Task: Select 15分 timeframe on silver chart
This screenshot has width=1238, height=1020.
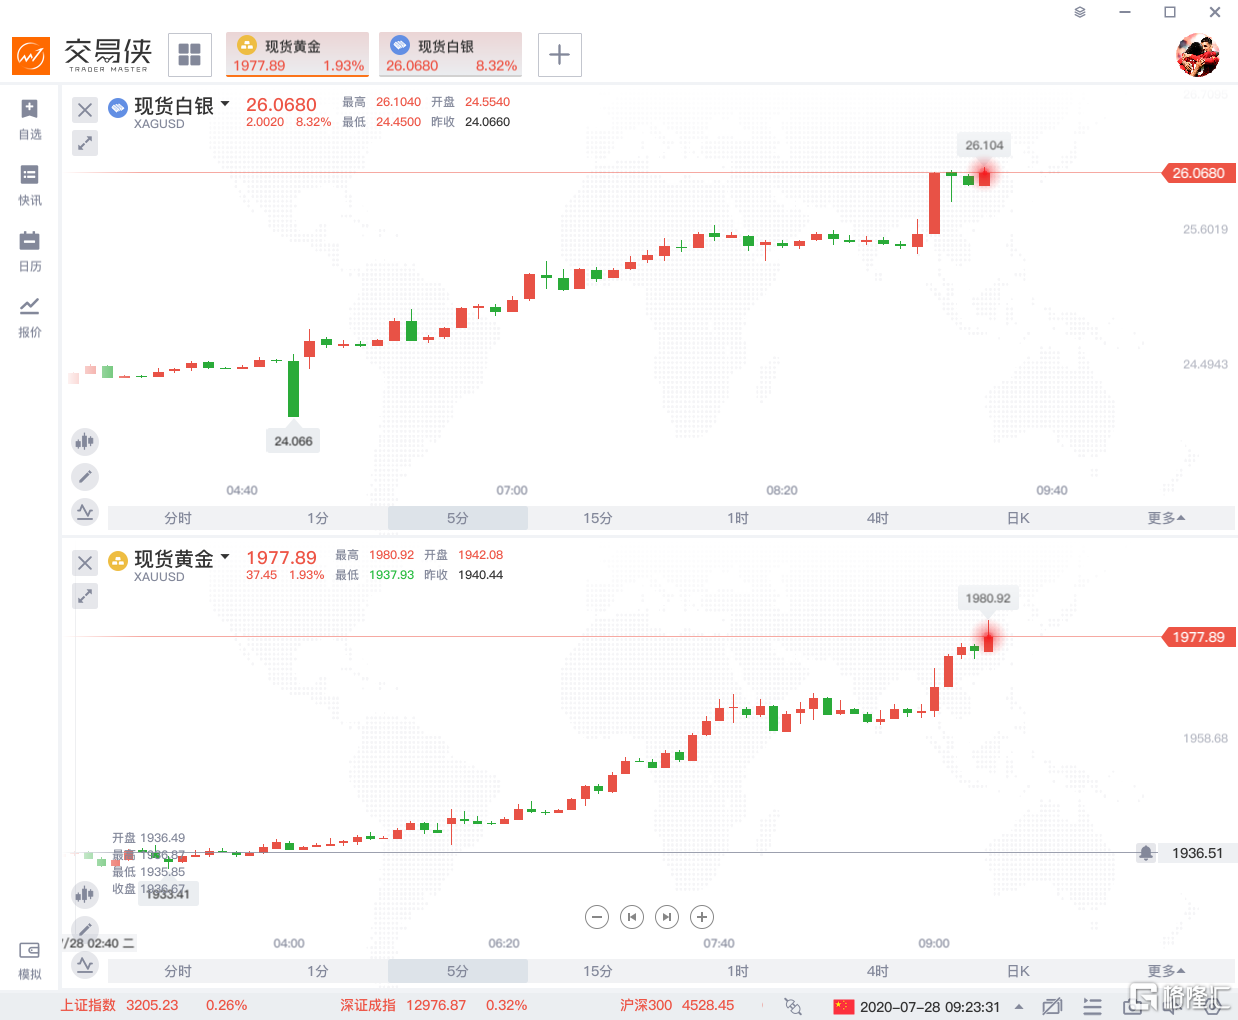Action: point(598,518)
